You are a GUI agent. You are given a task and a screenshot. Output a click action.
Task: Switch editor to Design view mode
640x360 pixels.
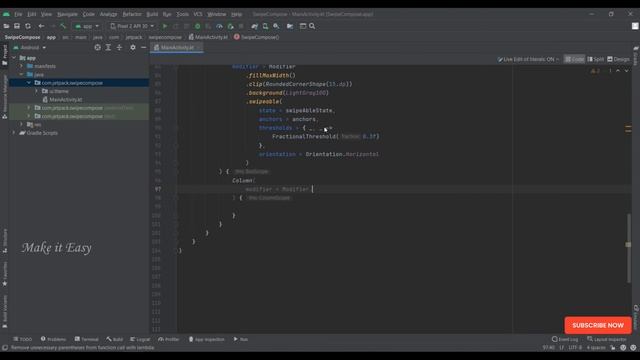click(618, 59)
